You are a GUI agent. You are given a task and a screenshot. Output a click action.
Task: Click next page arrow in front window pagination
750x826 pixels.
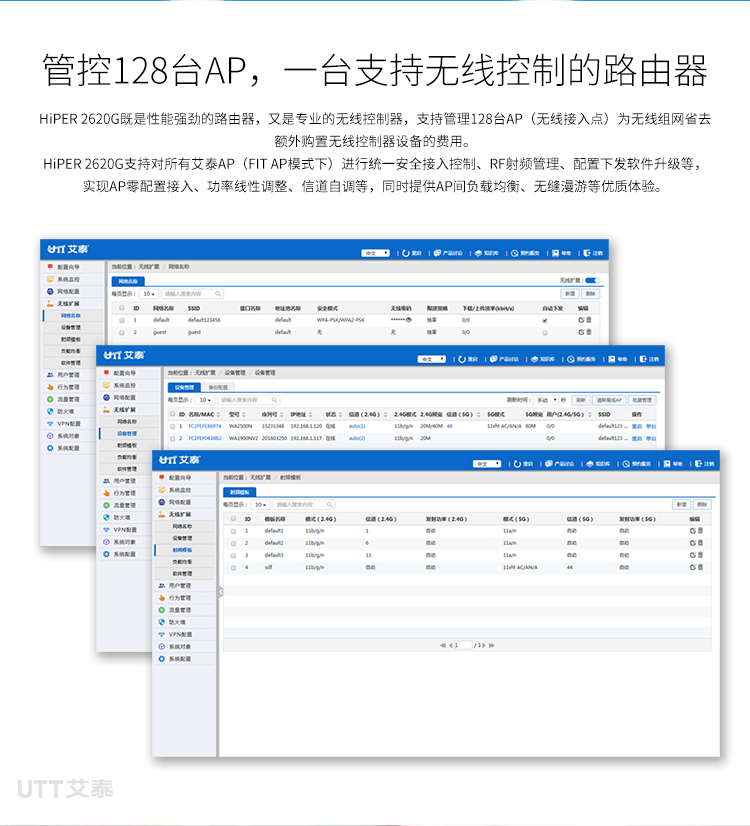[x=484, y=645]
